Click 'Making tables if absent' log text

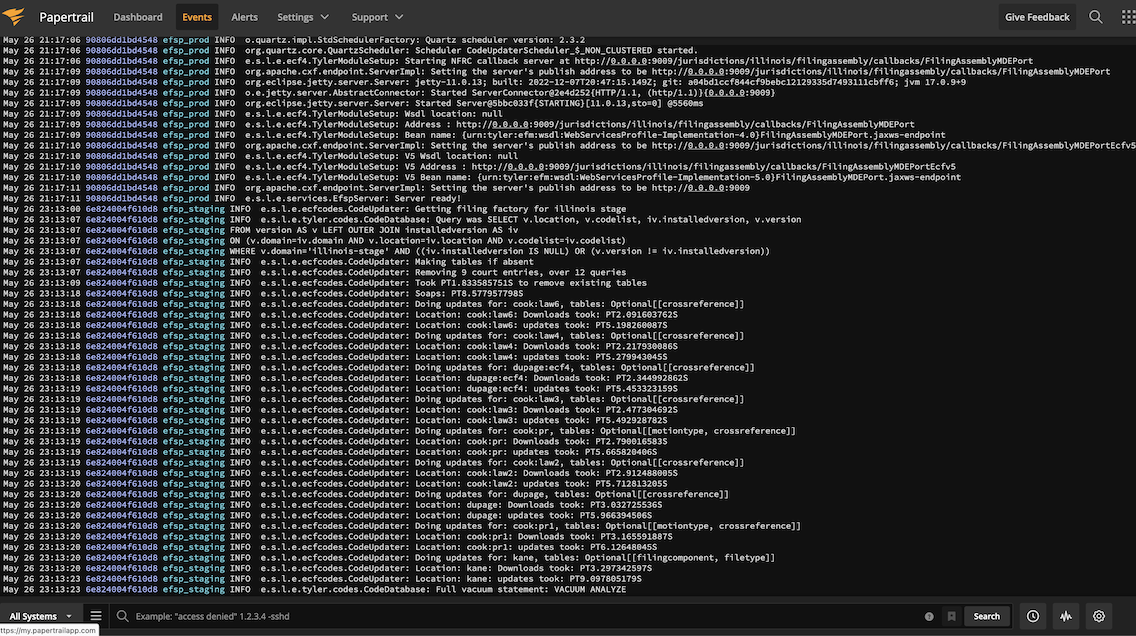[474, 261]
